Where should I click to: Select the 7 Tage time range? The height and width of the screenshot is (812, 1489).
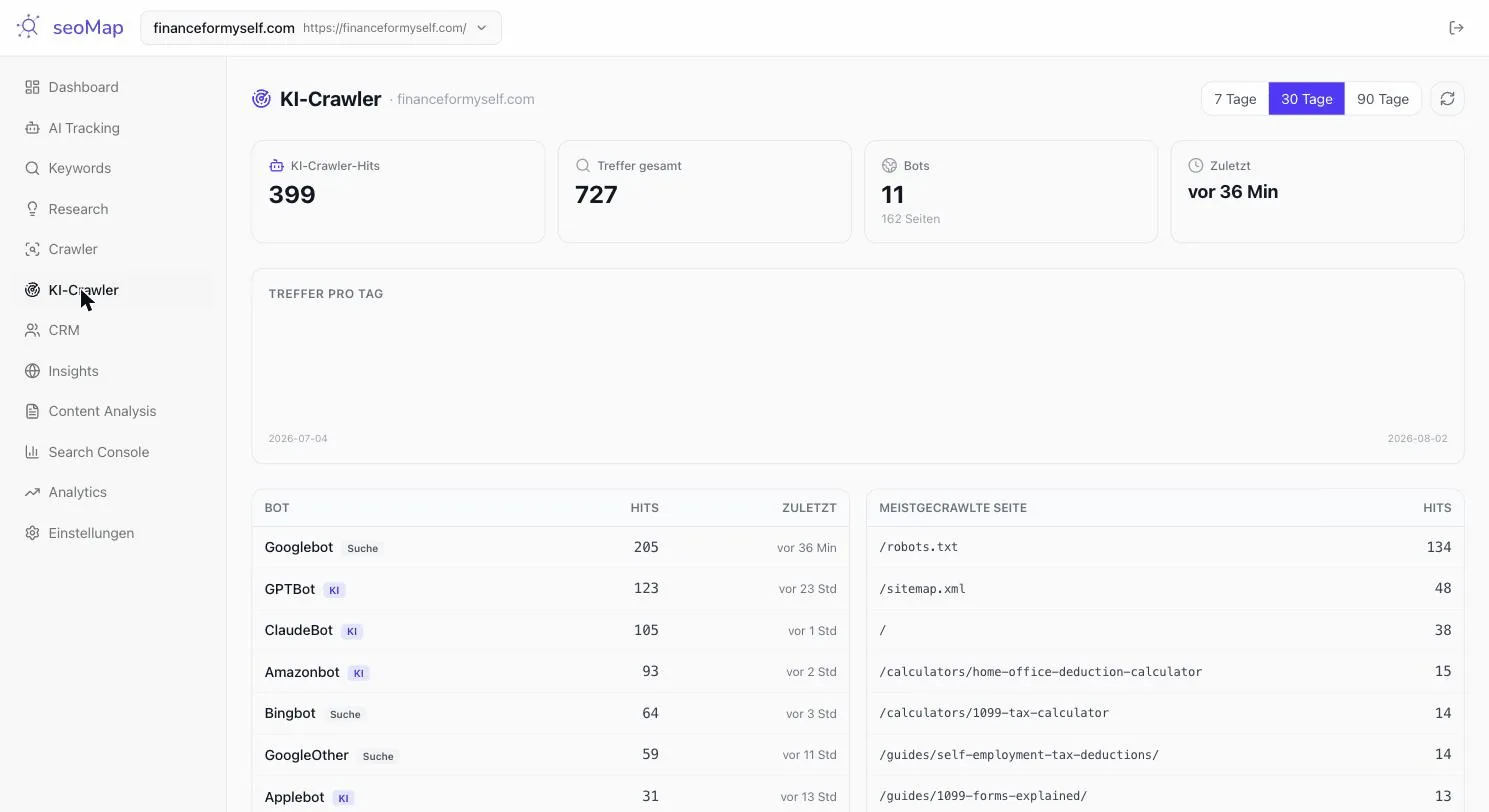coord(1235,99)
